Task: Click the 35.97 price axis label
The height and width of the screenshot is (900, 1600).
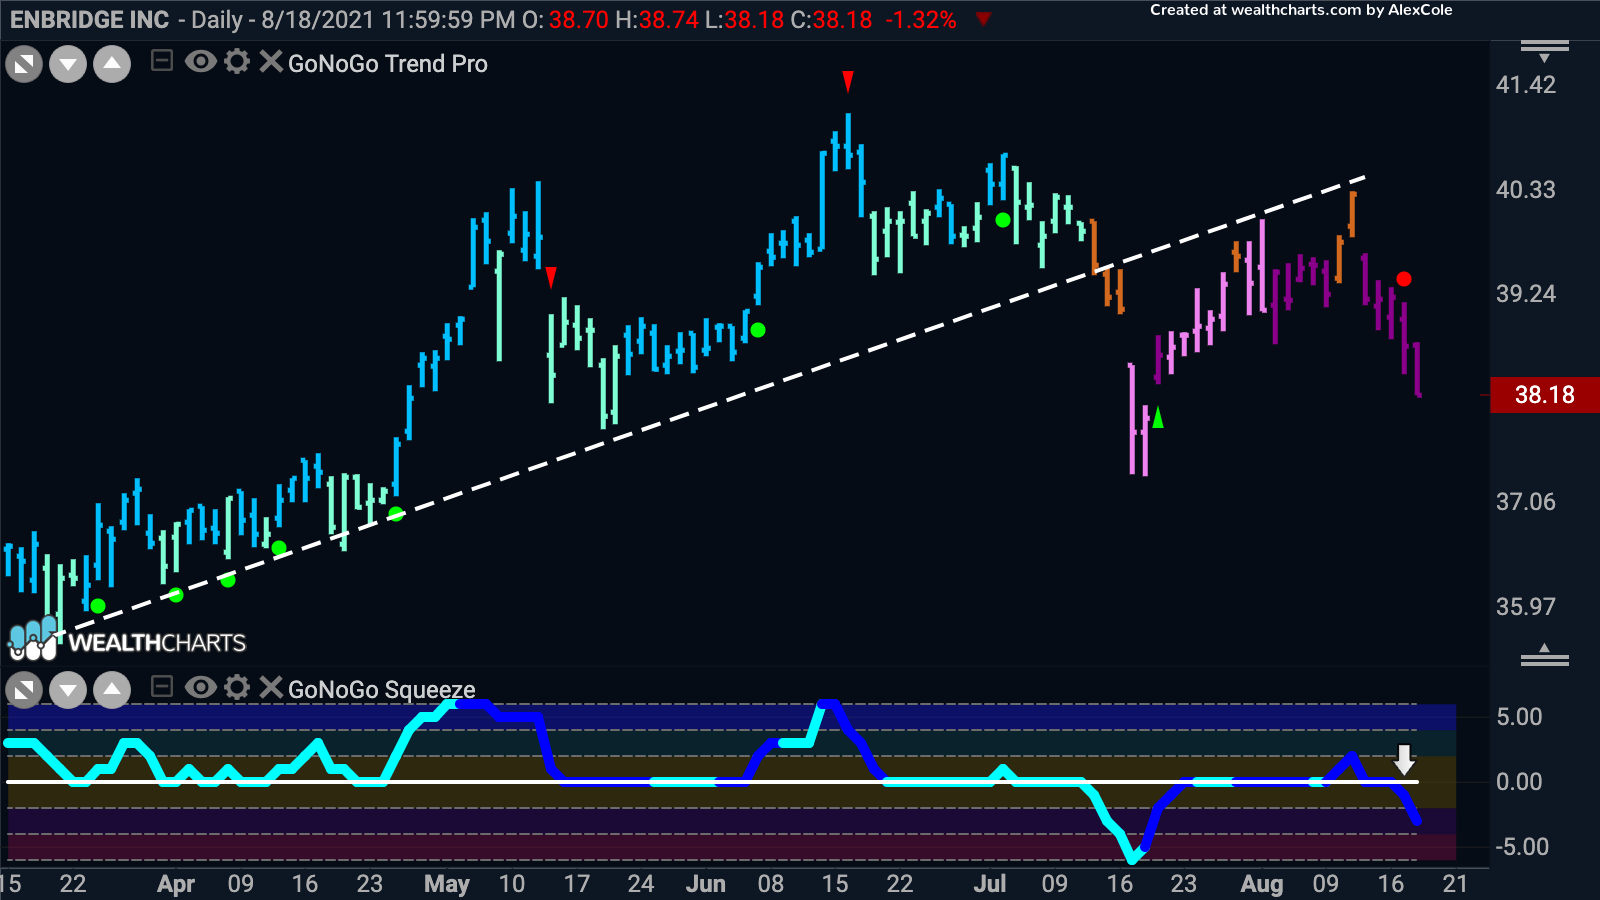Action: coord(1526,607)
